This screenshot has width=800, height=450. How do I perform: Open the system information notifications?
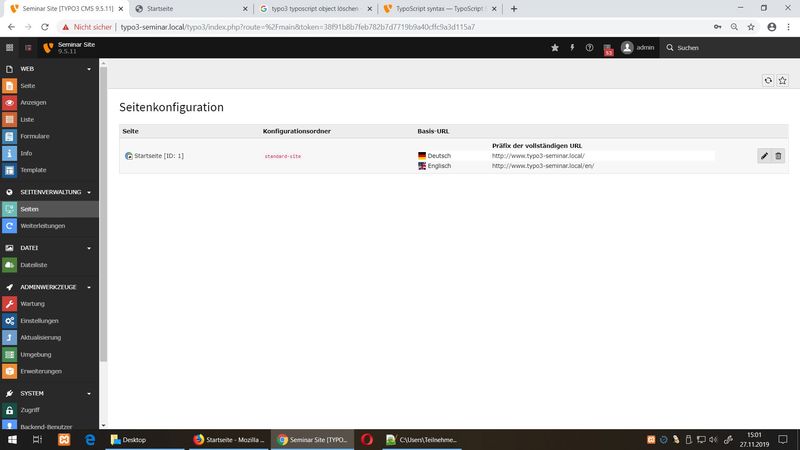pos(608,48)
